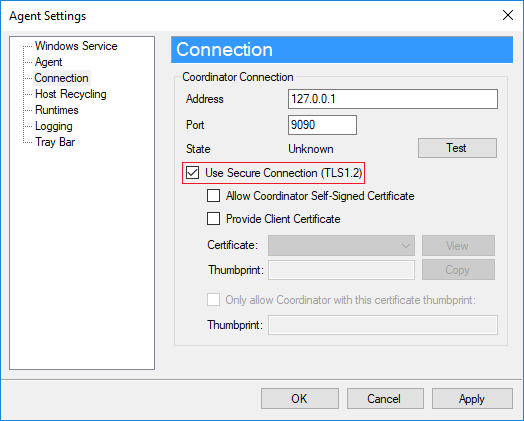This screenshot has height=421, width=524.
Task: Apply the agent settings
Action: point(472,398)
